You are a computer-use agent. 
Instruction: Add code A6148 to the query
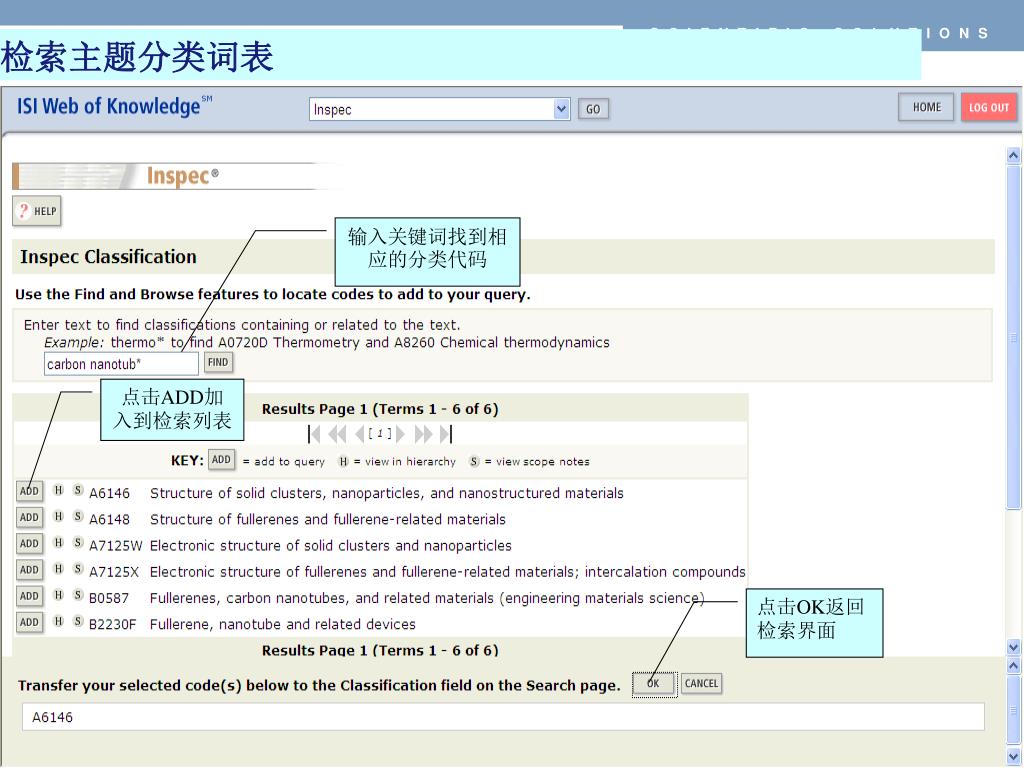coord(29,517)
